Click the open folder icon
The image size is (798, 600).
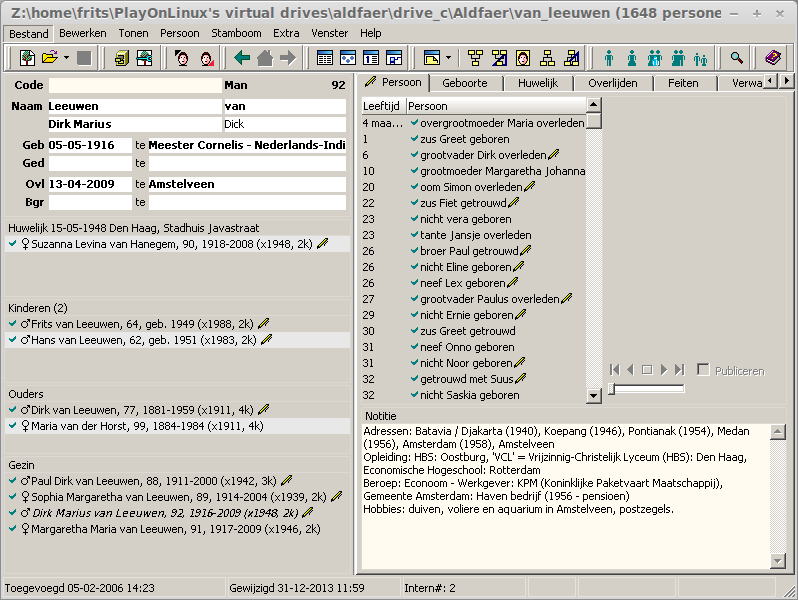[49, 58]
